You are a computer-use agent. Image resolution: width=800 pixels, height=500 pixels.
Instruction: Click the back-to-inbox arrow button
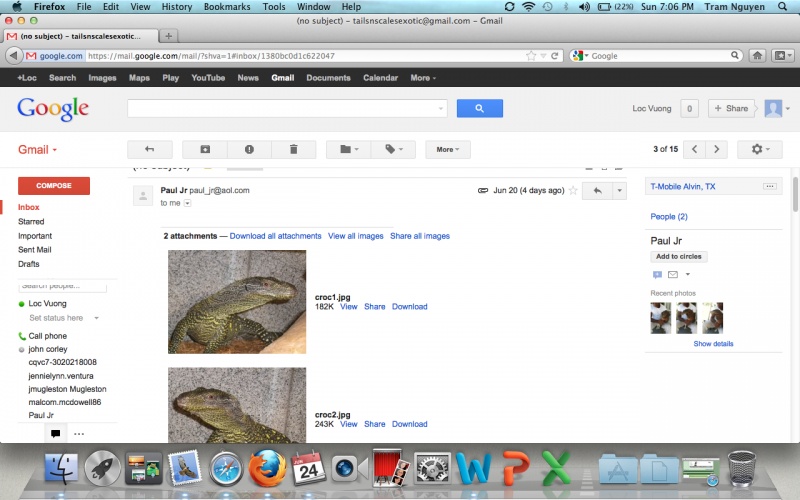pyautogui.click(x=149, y=149)
